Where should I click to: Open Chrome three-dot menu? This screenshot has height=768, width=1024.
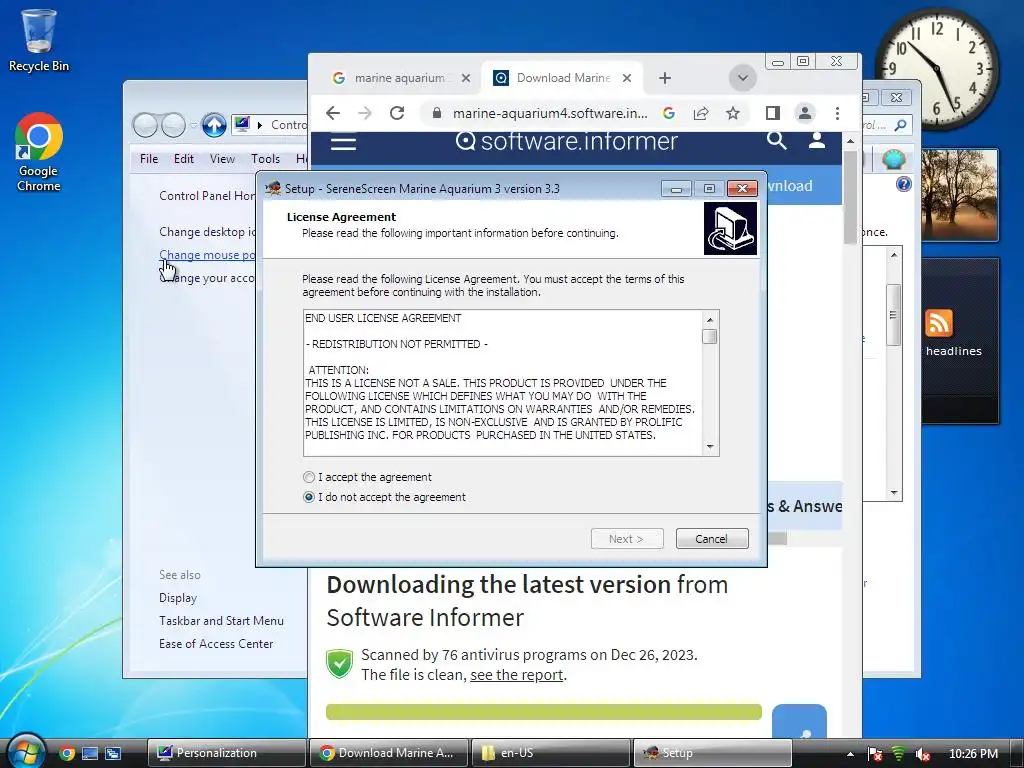[x=837, y=113]
